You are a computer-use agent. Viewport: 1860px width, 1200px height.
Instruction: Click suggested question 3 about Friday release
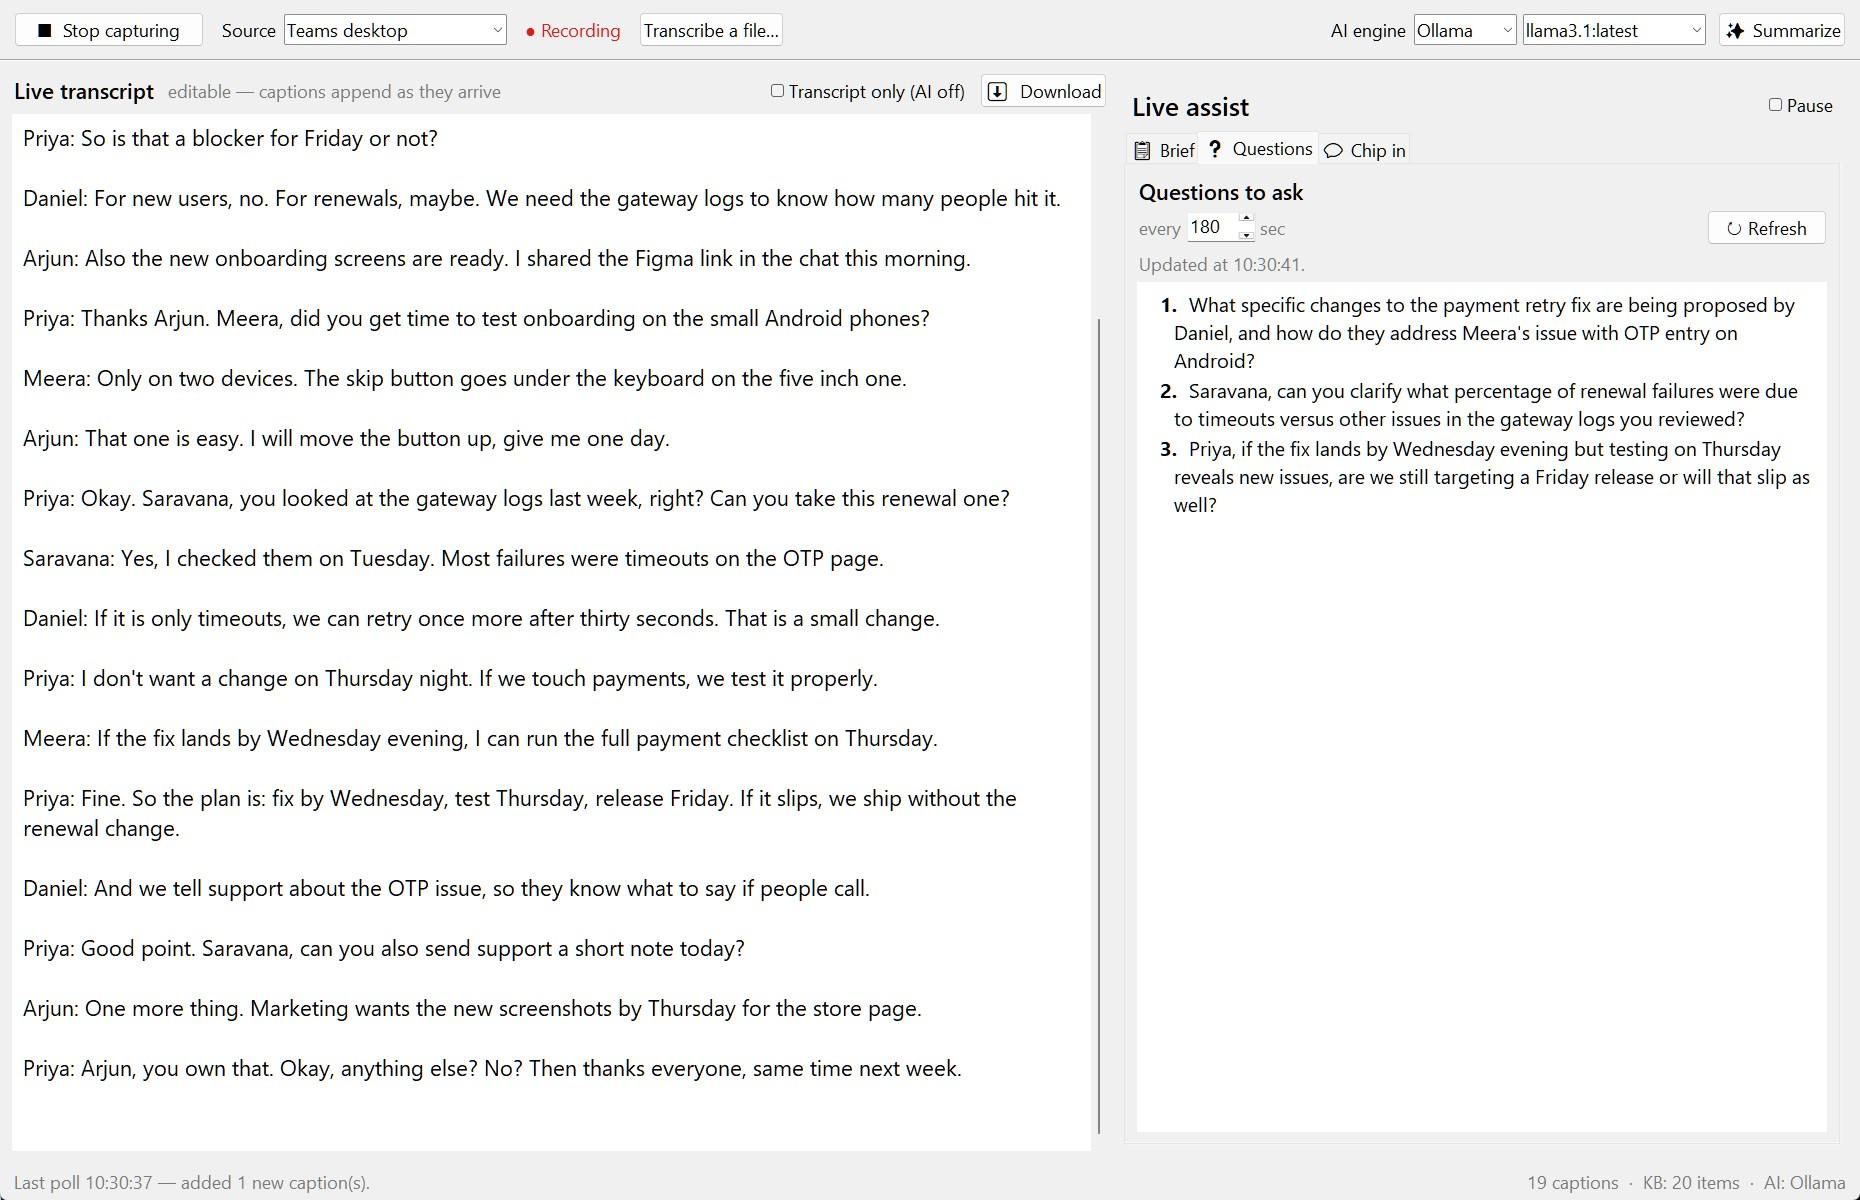pos(1484,477)
